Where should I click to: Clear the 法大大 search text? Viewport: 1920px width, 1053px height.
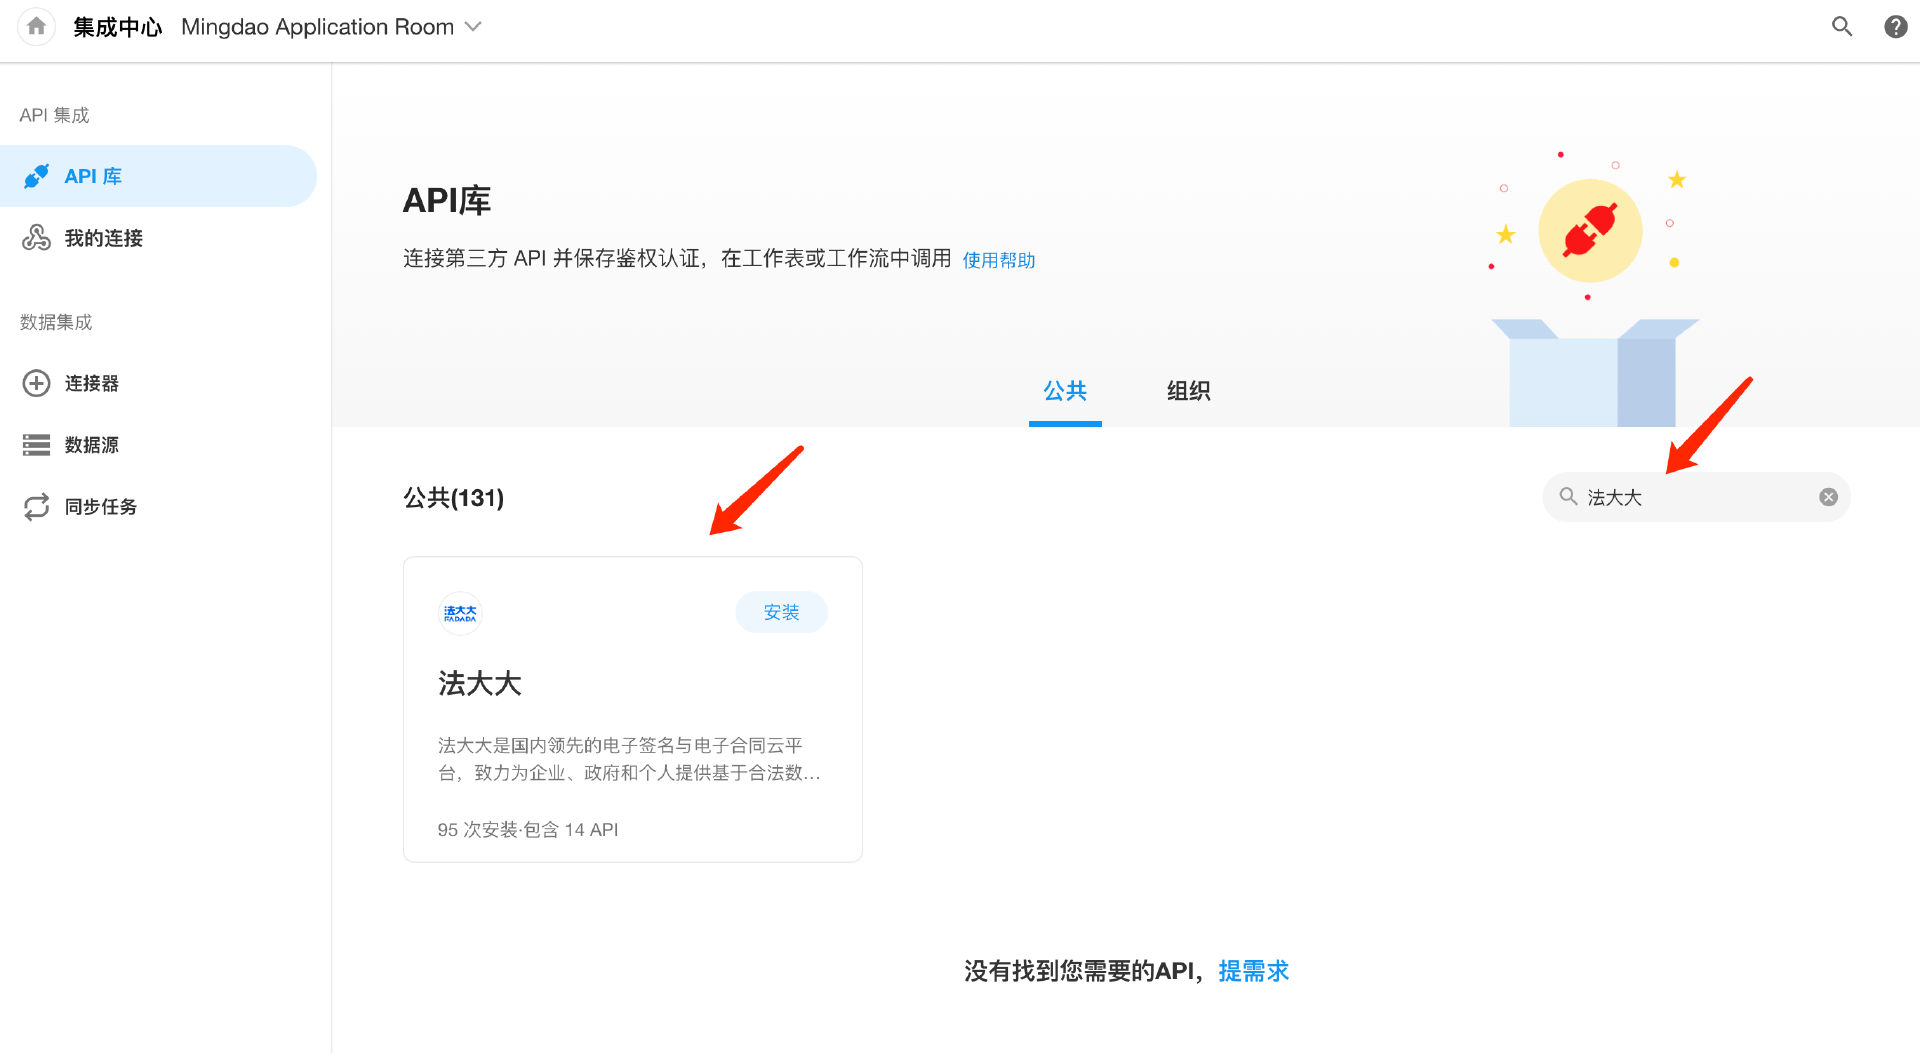tap(1828, 497)
